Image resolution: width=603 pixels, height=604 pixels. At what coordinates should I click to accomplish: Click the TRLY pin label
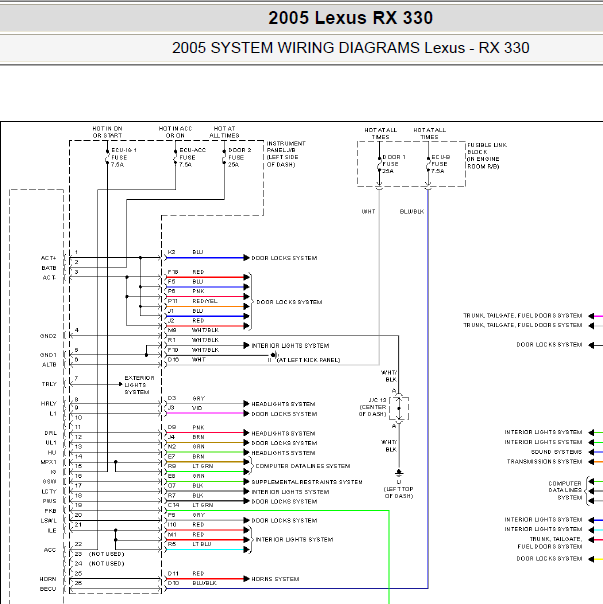pyautogui.click(x=49, y=384)
